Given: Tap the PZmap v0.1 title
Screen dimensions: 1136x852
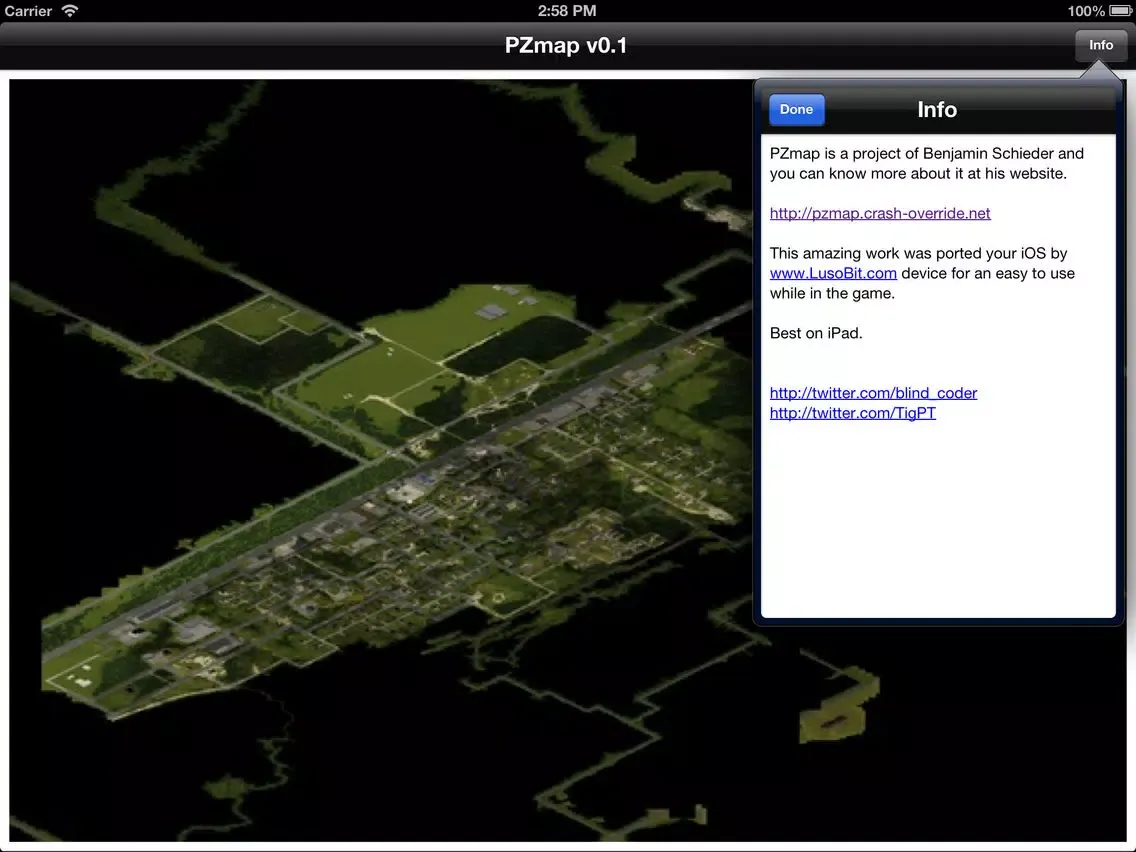Looking at the screenshot, I should click(566, 46).
